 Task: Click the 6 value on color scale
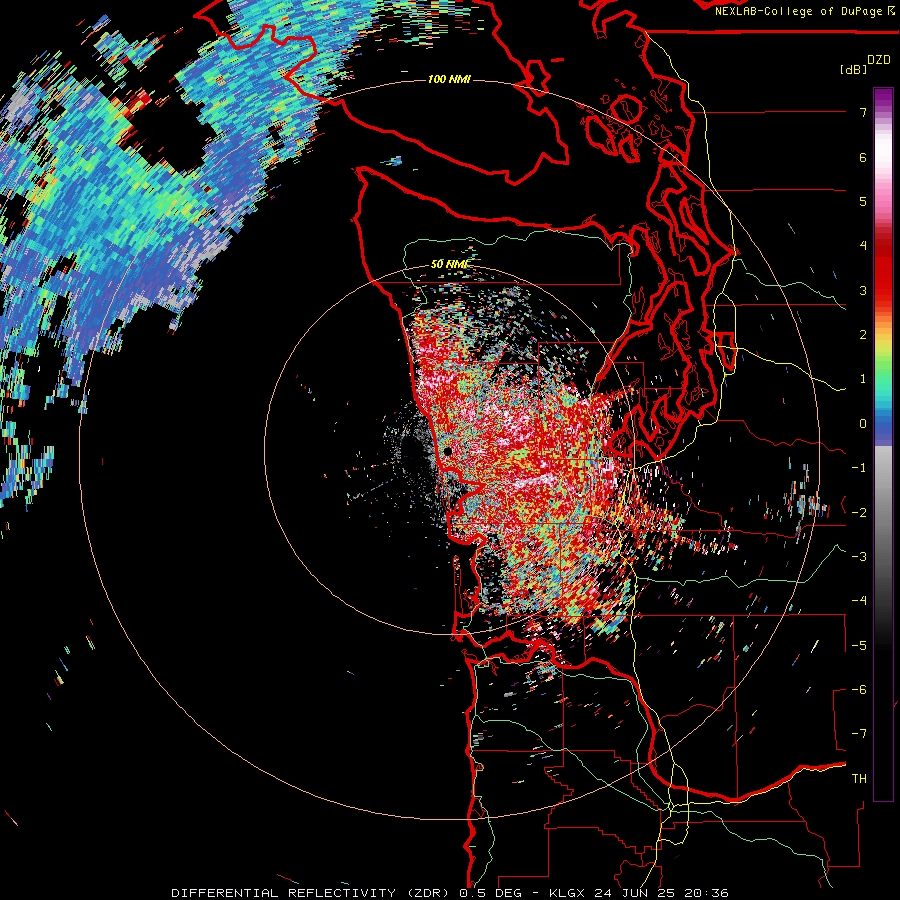coord(863,157)
